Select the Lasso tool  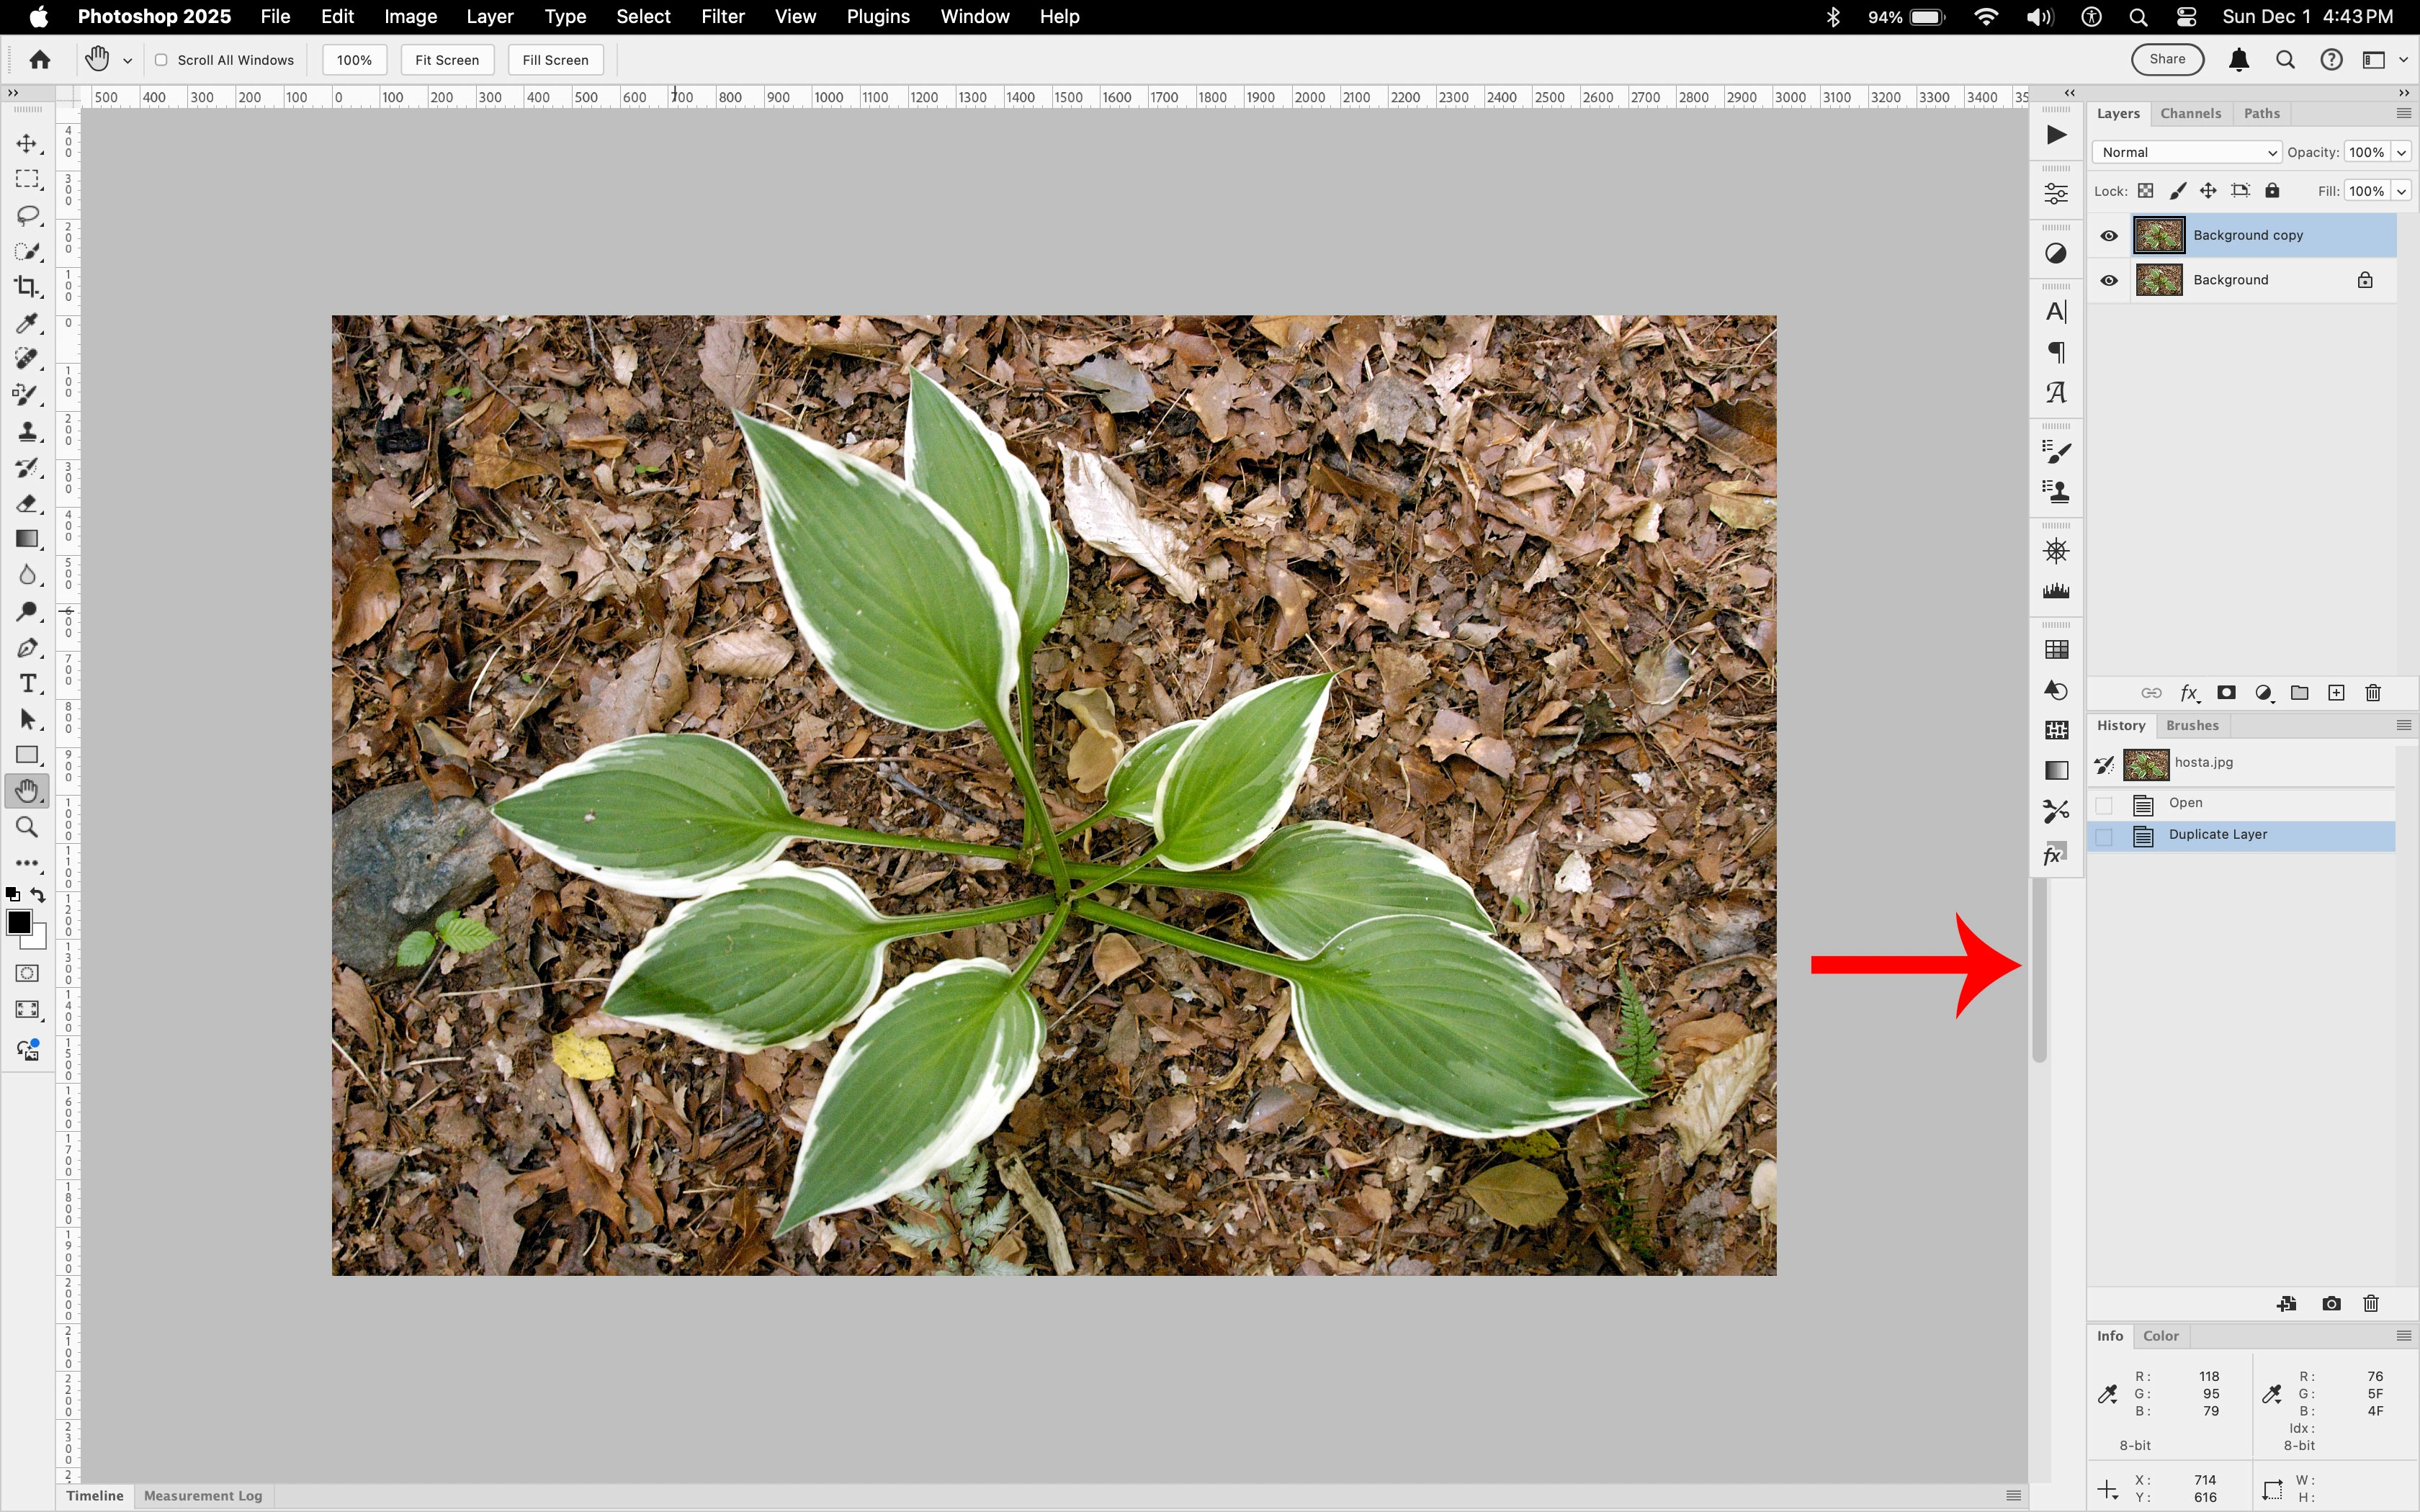tap(27, 215)
